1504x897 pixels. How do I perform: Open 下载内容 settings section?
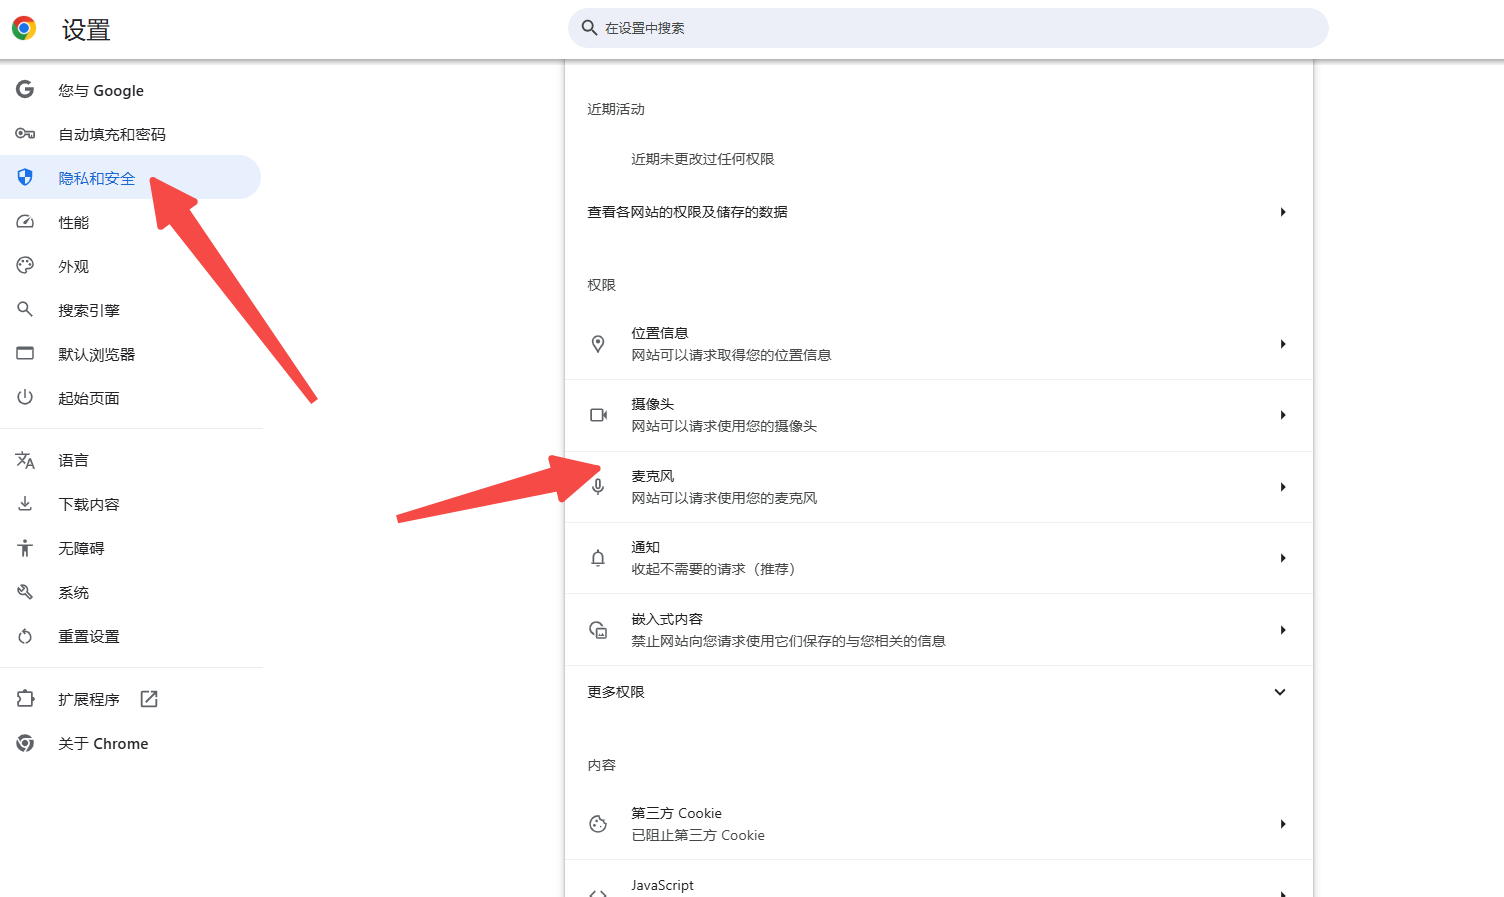(x=130, y=504)
